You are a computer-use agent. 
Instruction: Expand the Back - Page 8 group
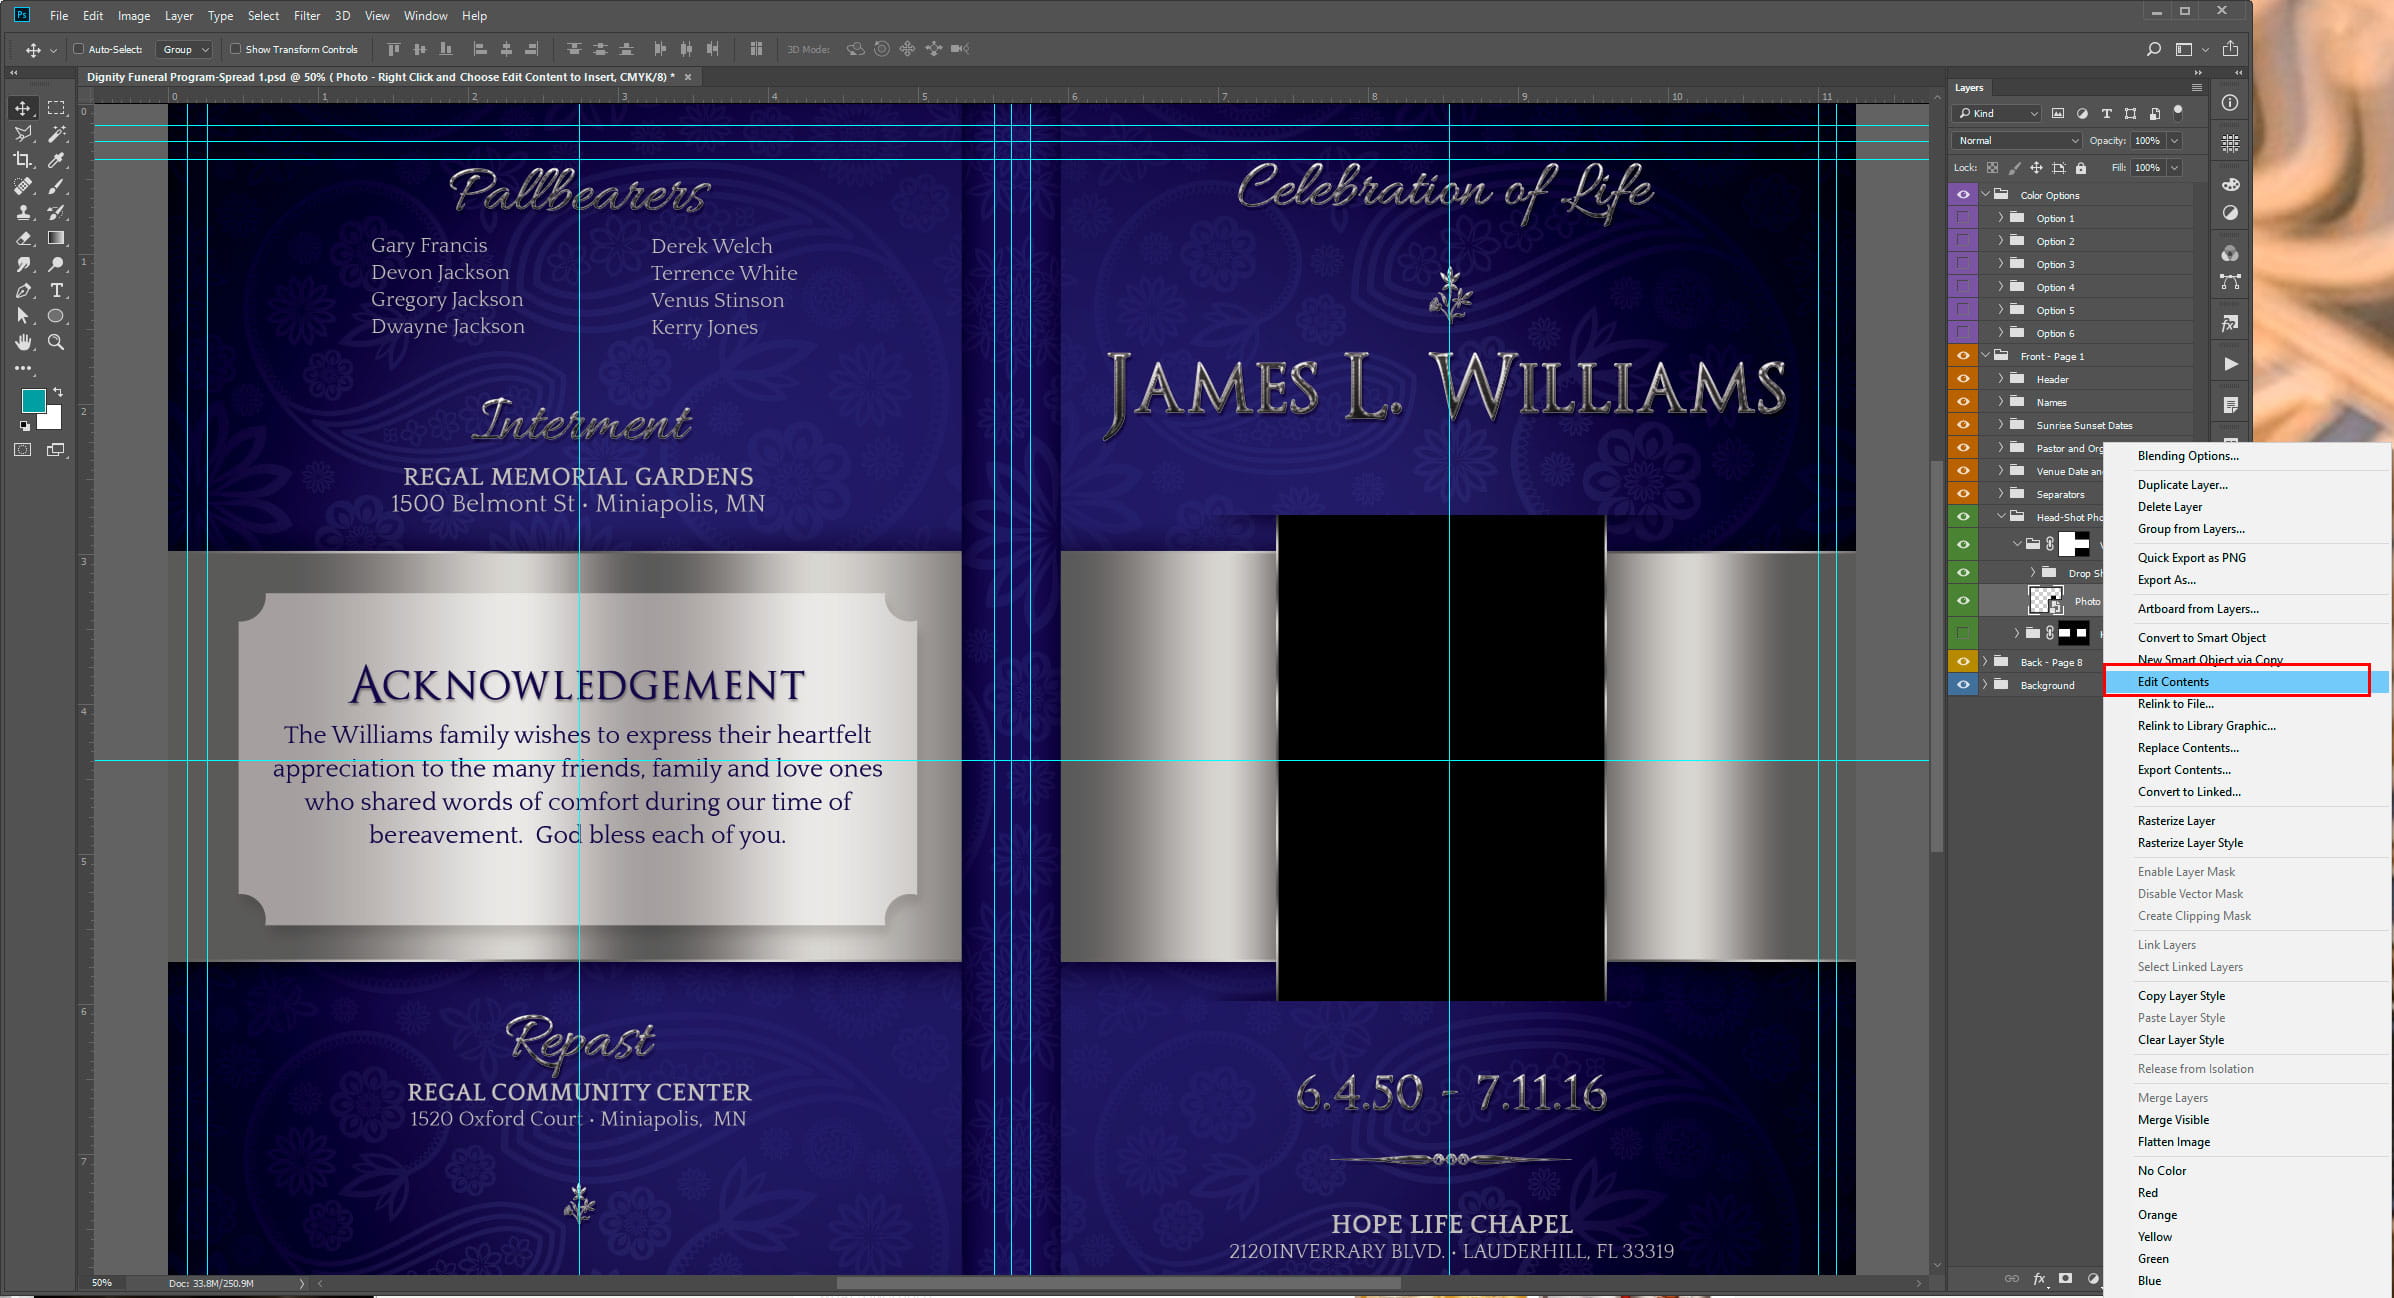coord(1985,662)
